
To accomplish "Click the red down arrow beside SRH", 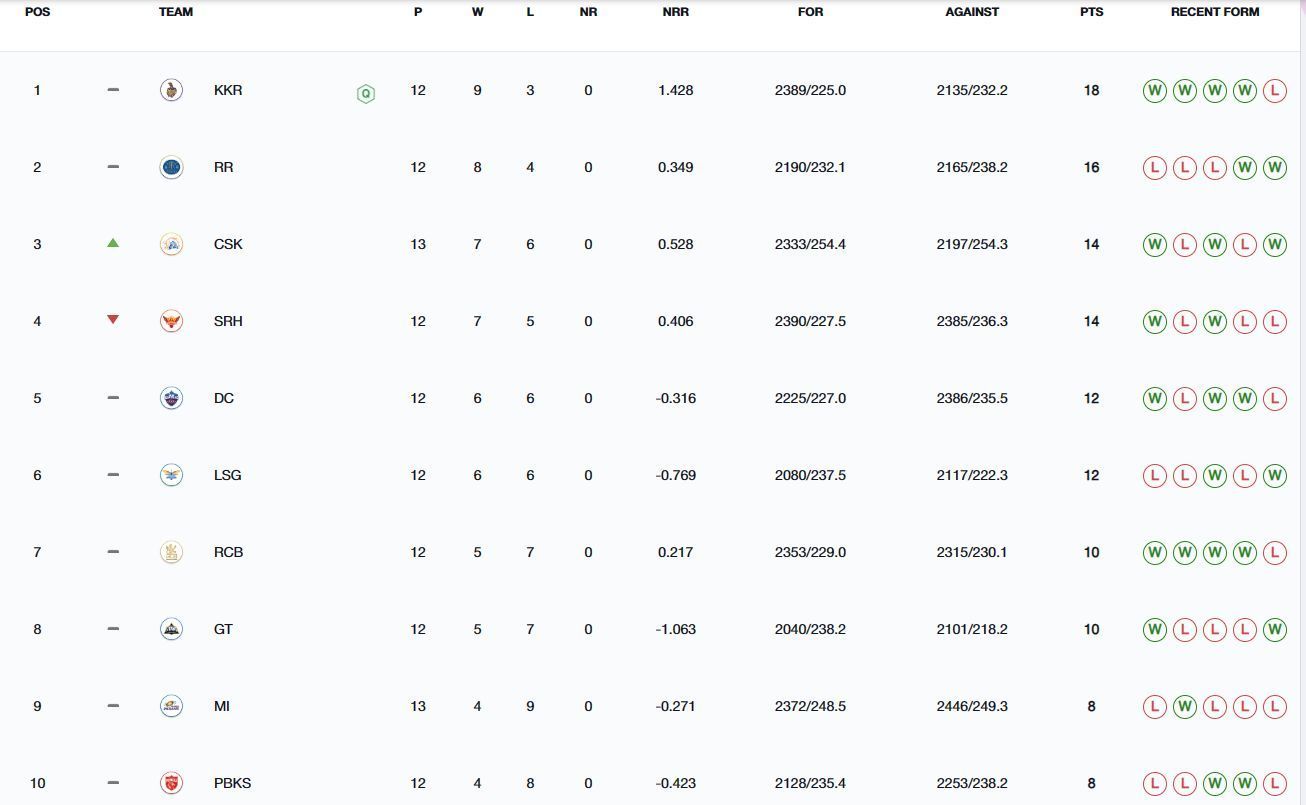I will pos(113,320).
